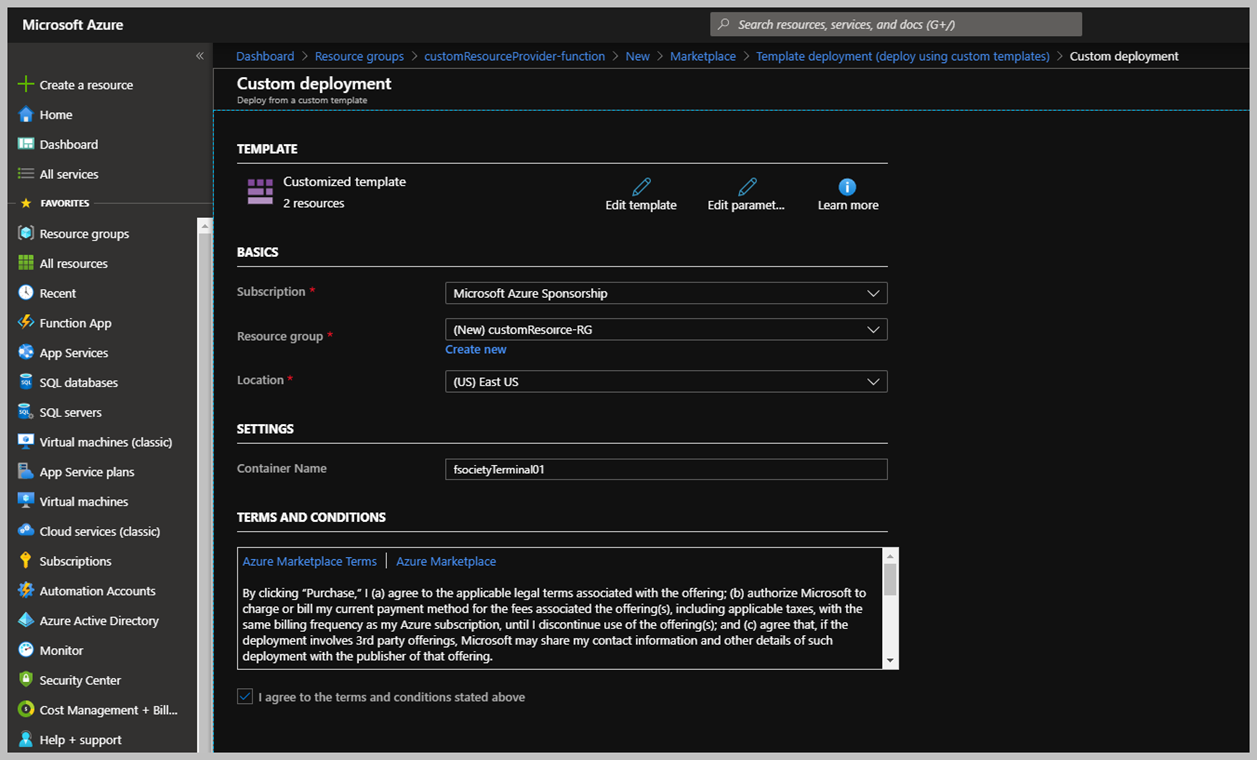Click the App Services icon

[x=26, y=352]
